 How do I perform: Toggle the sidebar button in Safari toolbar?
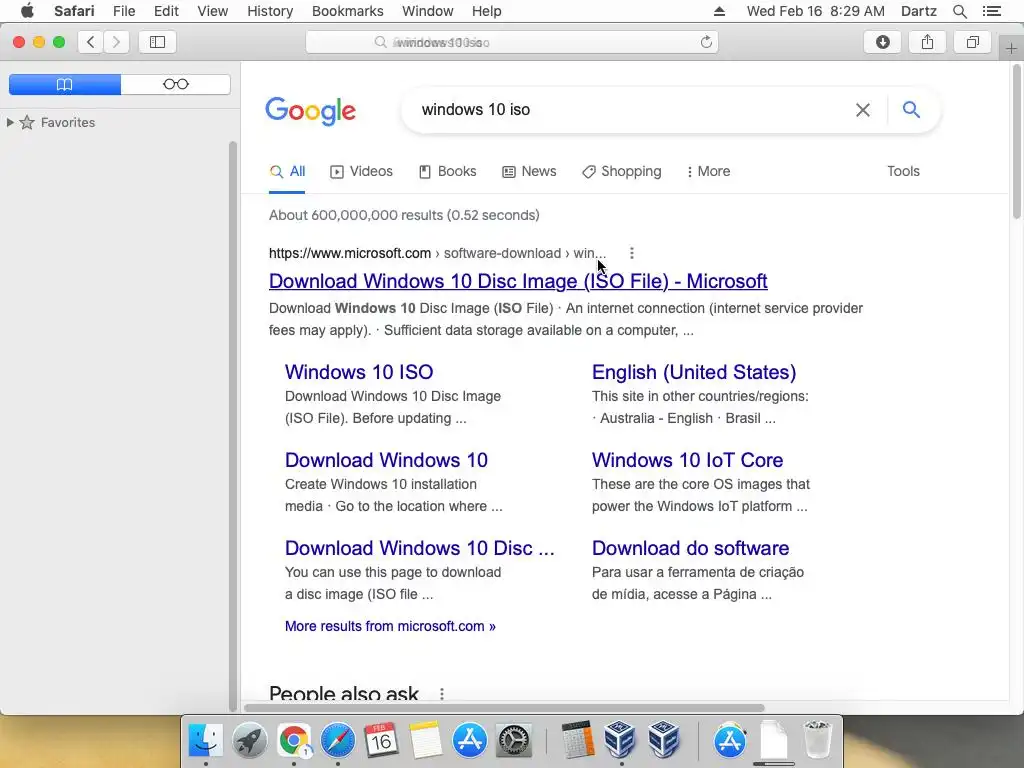157,42
